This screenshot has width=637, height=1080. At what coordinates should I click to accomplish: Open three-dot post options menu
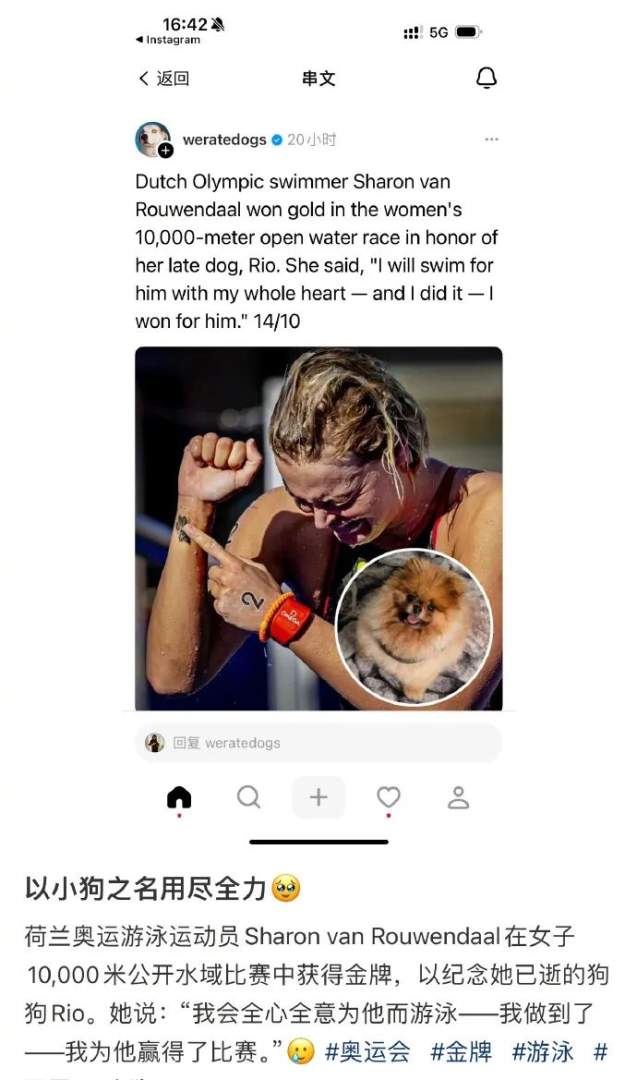click(x=491, y=139)
